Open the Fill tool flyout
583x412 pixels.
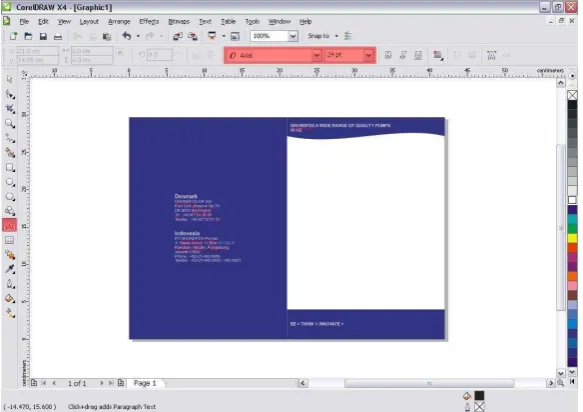tap(10, 299)
